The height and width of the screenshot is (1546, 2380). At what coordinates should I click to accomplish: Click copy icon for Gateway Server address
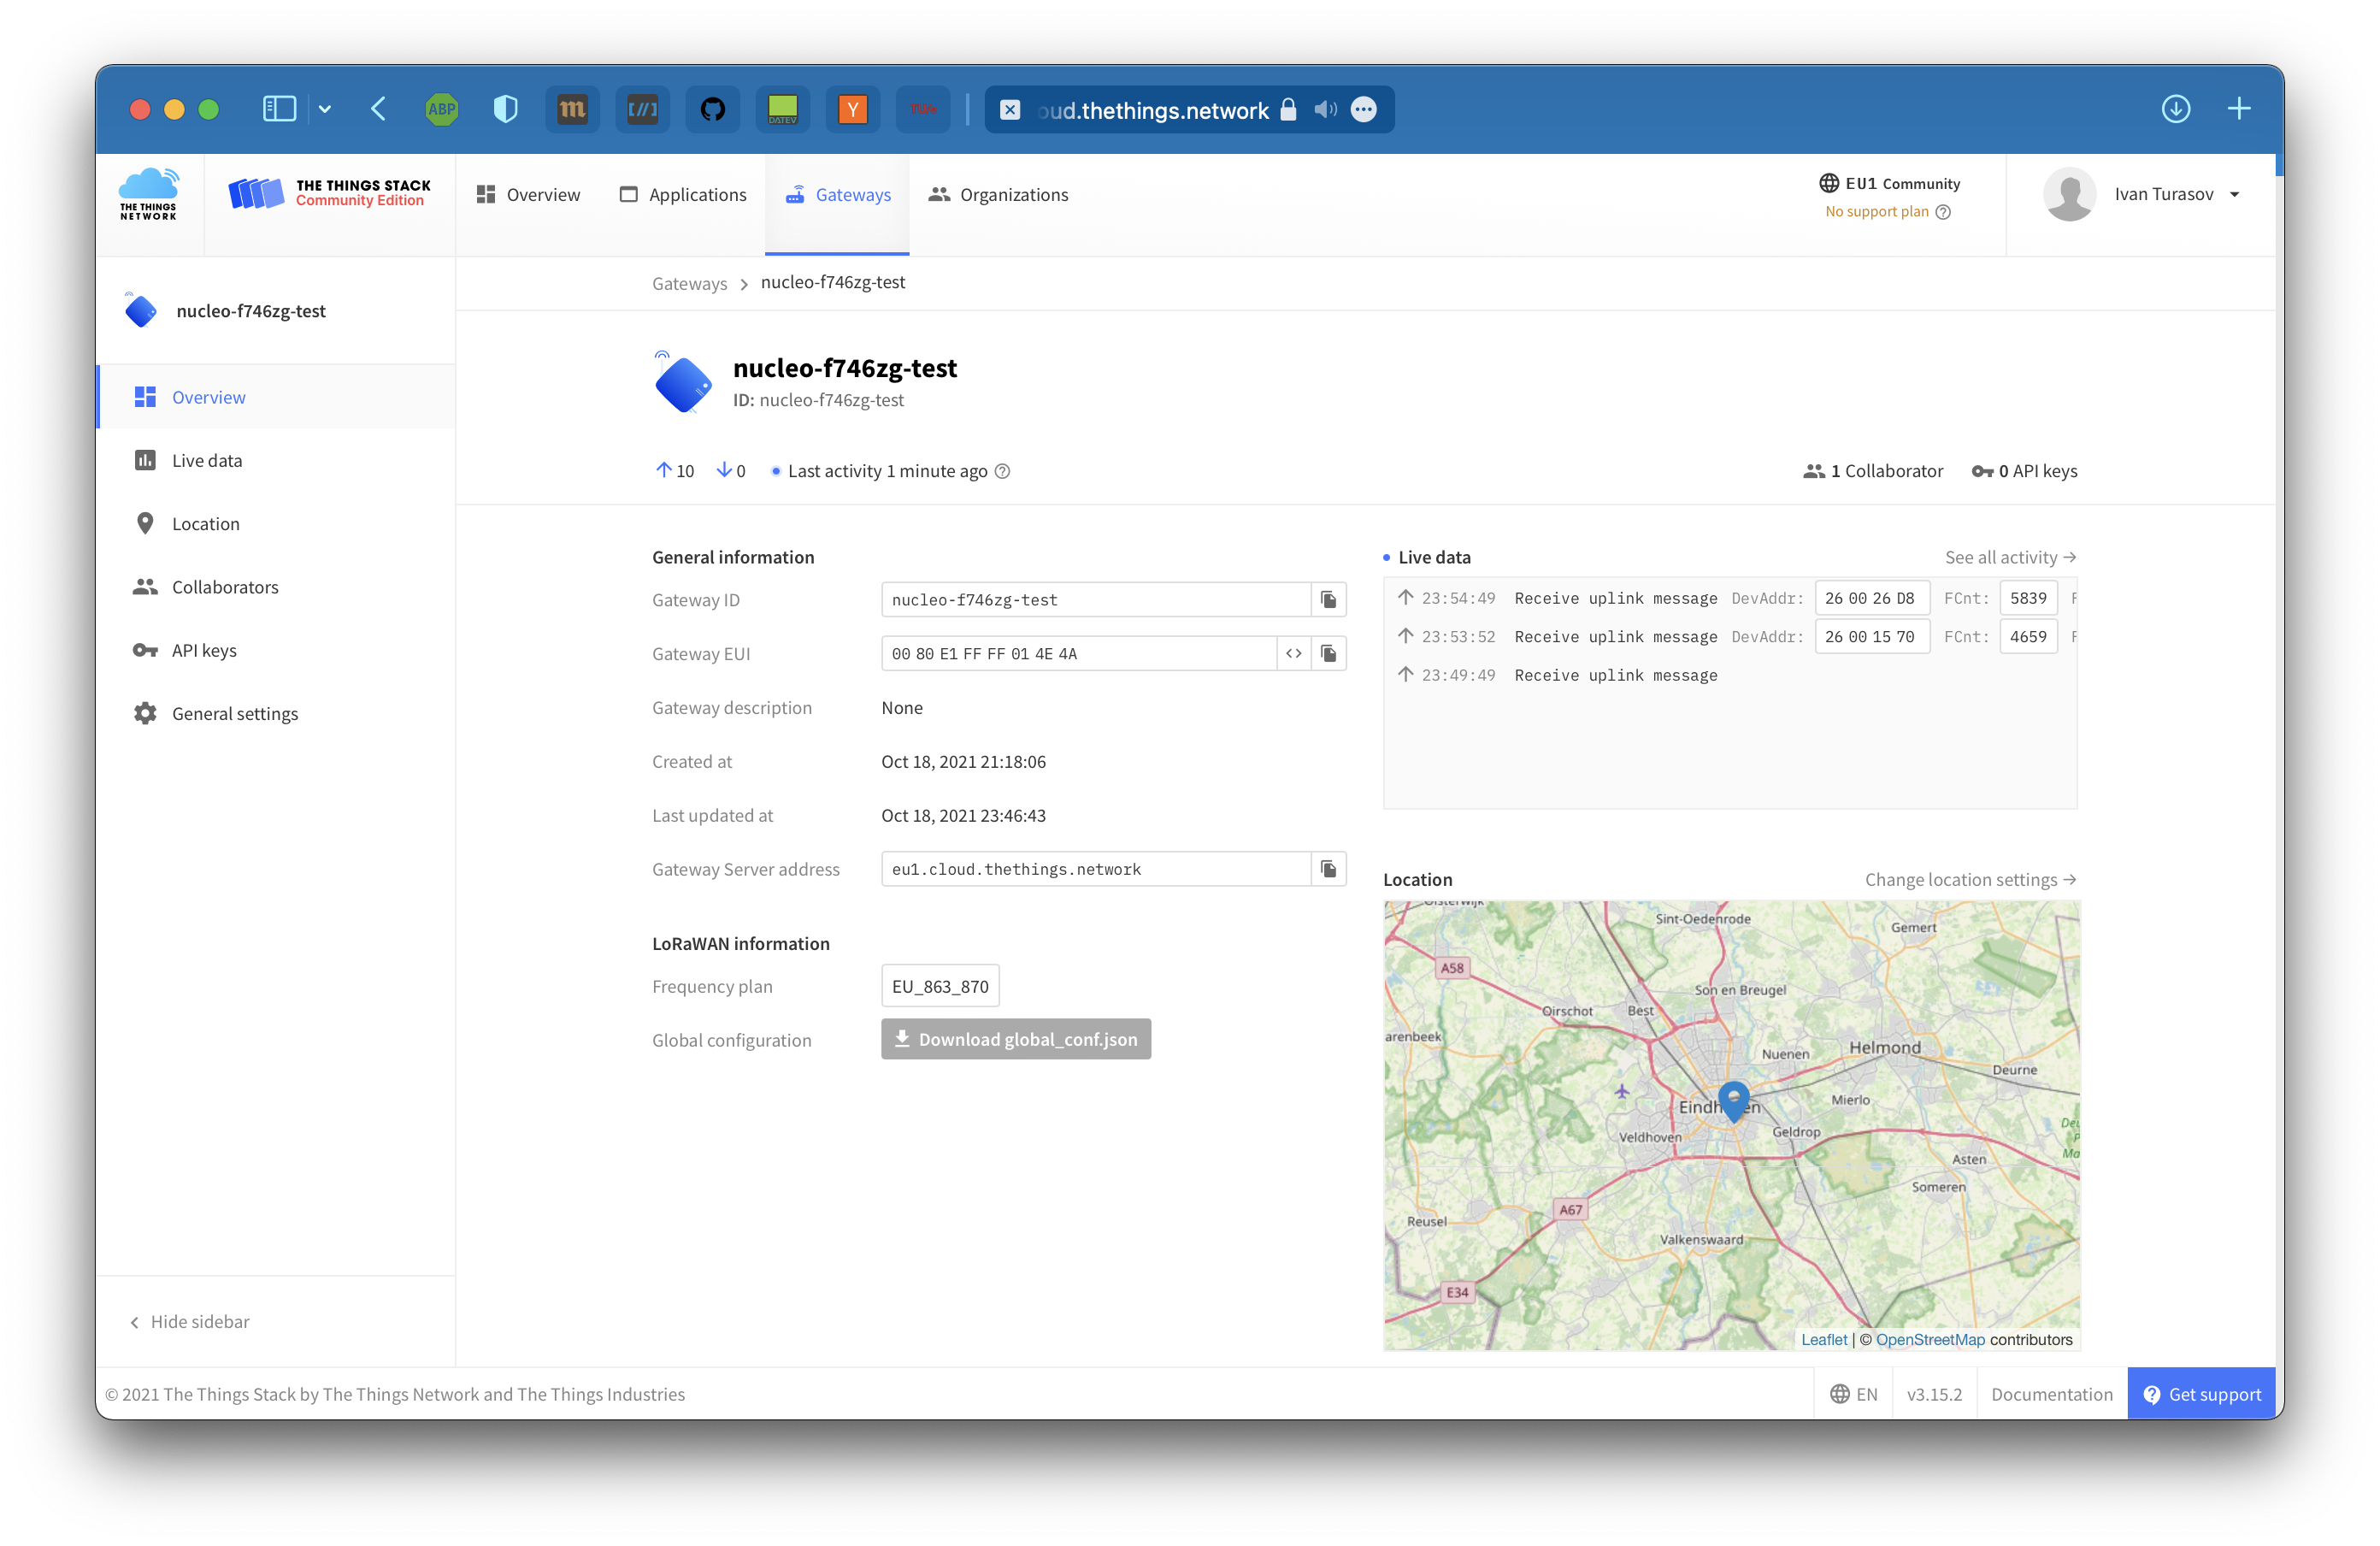[1327, 870]
